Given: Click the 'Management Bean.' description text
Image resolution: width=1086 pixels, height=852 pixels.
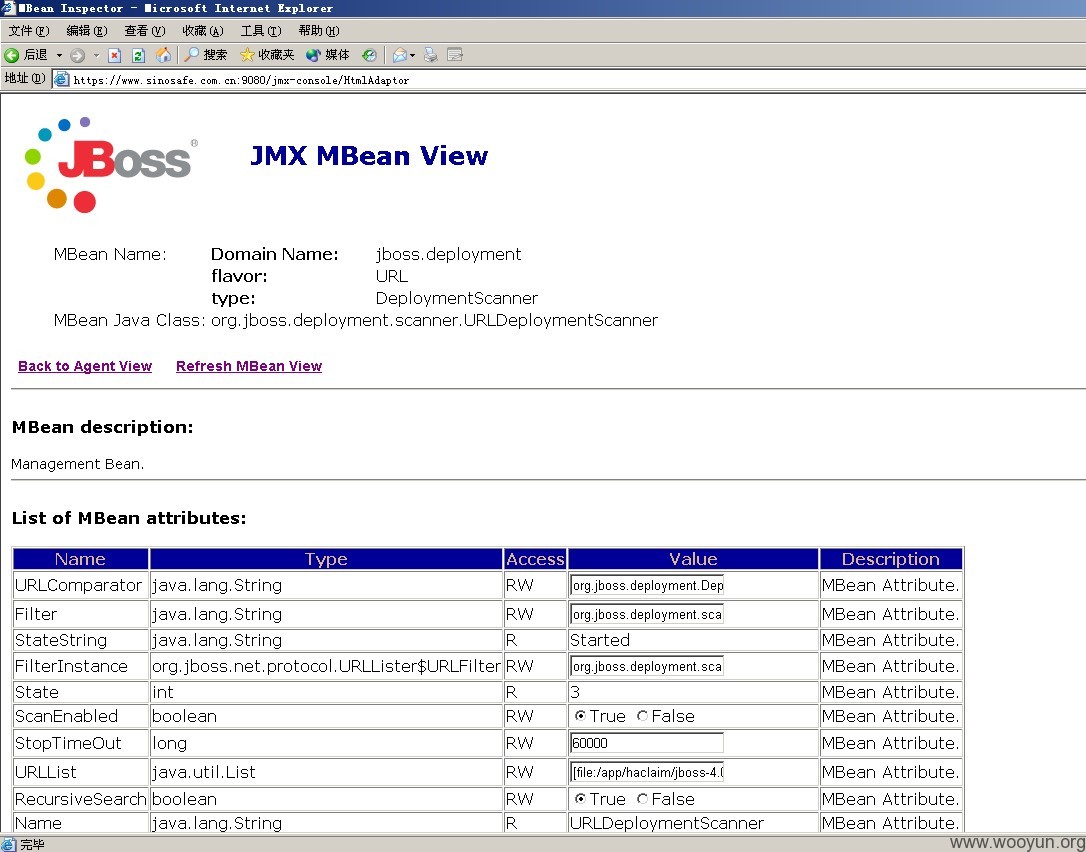Looking at the screenshot, I should 78,464.
